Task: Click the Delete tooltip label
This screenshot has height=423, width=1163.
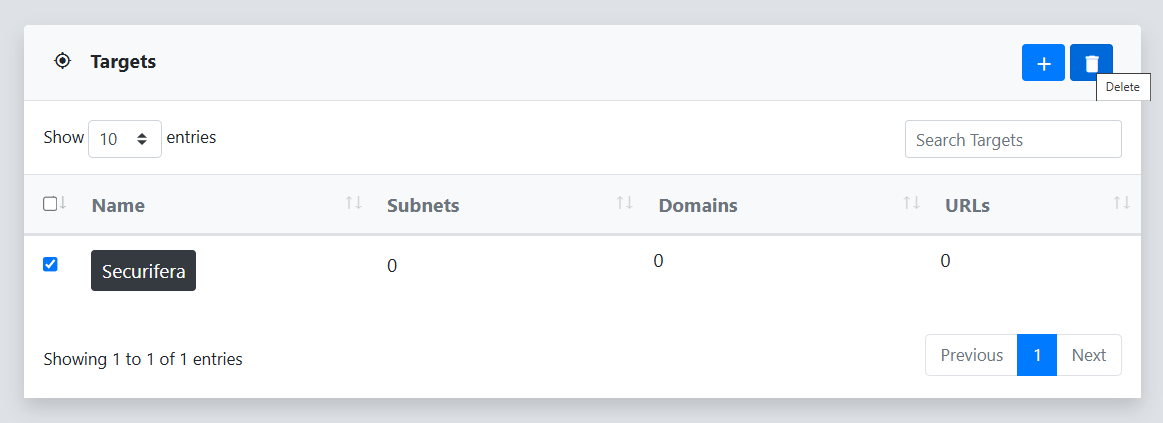Action: tap(1122, 87)
